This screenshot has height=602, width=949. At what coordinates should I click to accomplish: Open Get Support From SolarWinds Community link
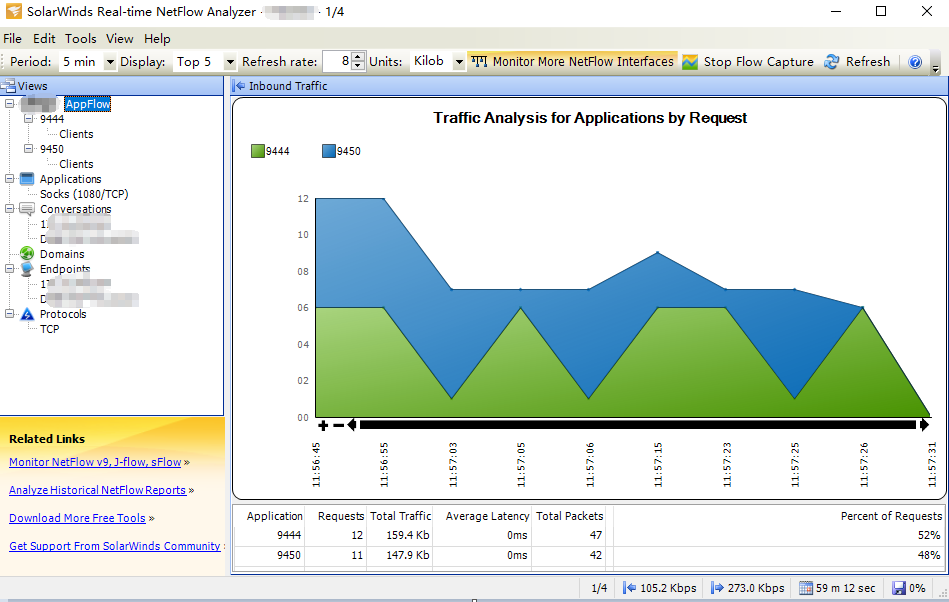coord(115,546)
